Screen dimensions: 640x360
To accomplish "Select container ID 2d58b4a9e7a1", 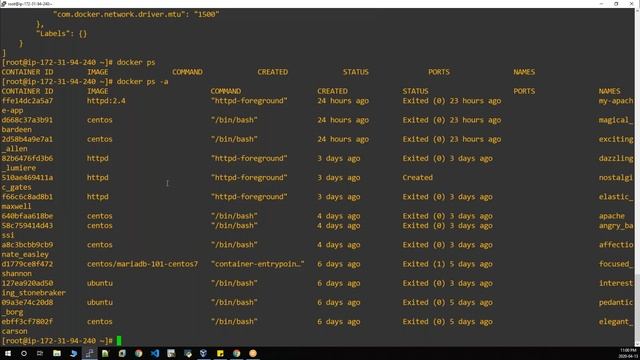I will click(27, 139).
